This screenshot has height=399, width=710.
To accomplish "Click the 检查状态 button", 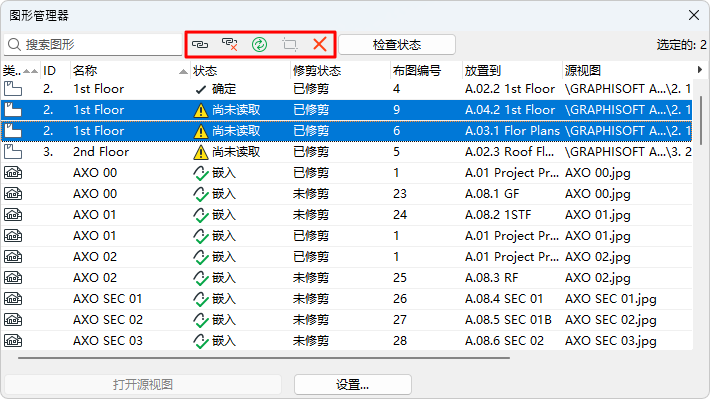I will 397,44.
